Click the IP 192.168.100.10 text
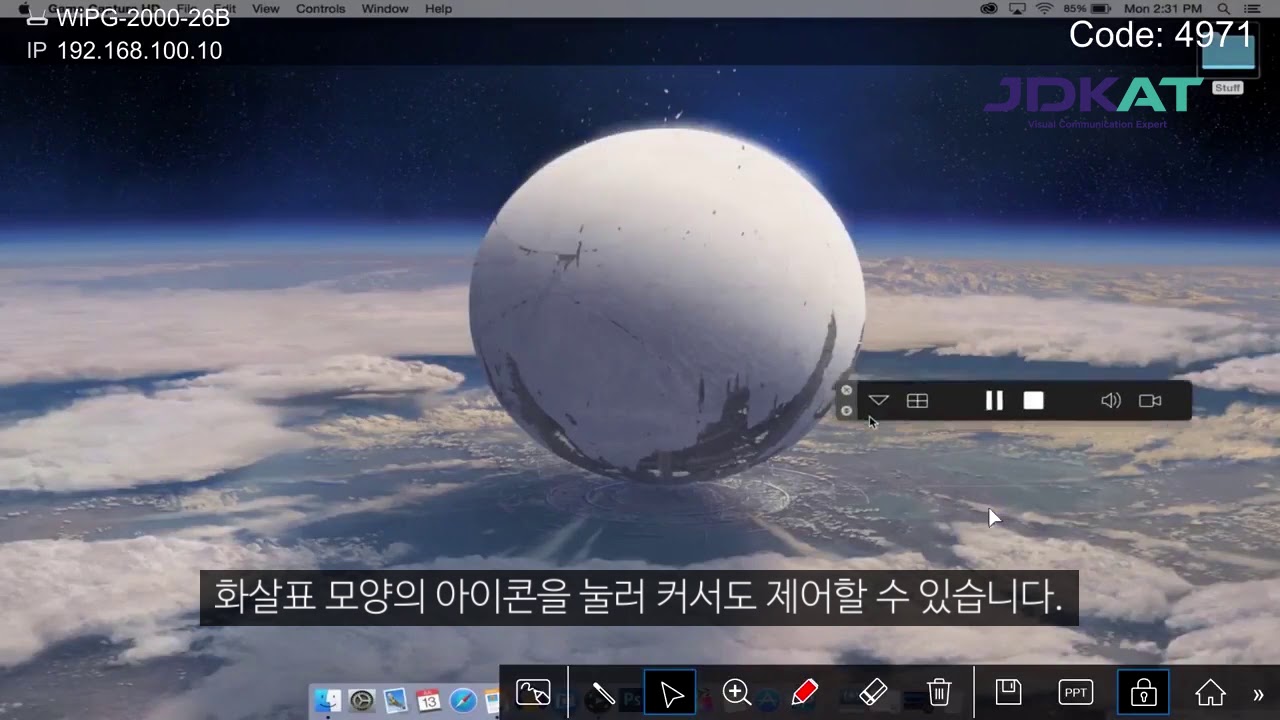Viewport: 1280px width, 720px height. click(124, 51)
